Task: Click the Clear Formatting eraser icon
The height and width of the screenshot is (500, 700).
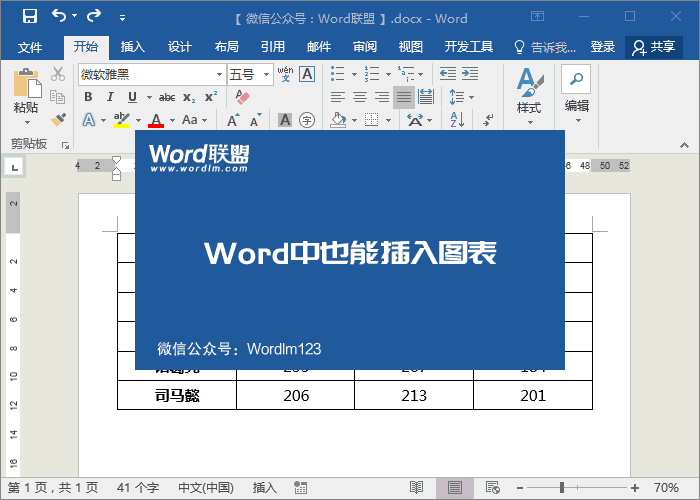Action: 242,97
